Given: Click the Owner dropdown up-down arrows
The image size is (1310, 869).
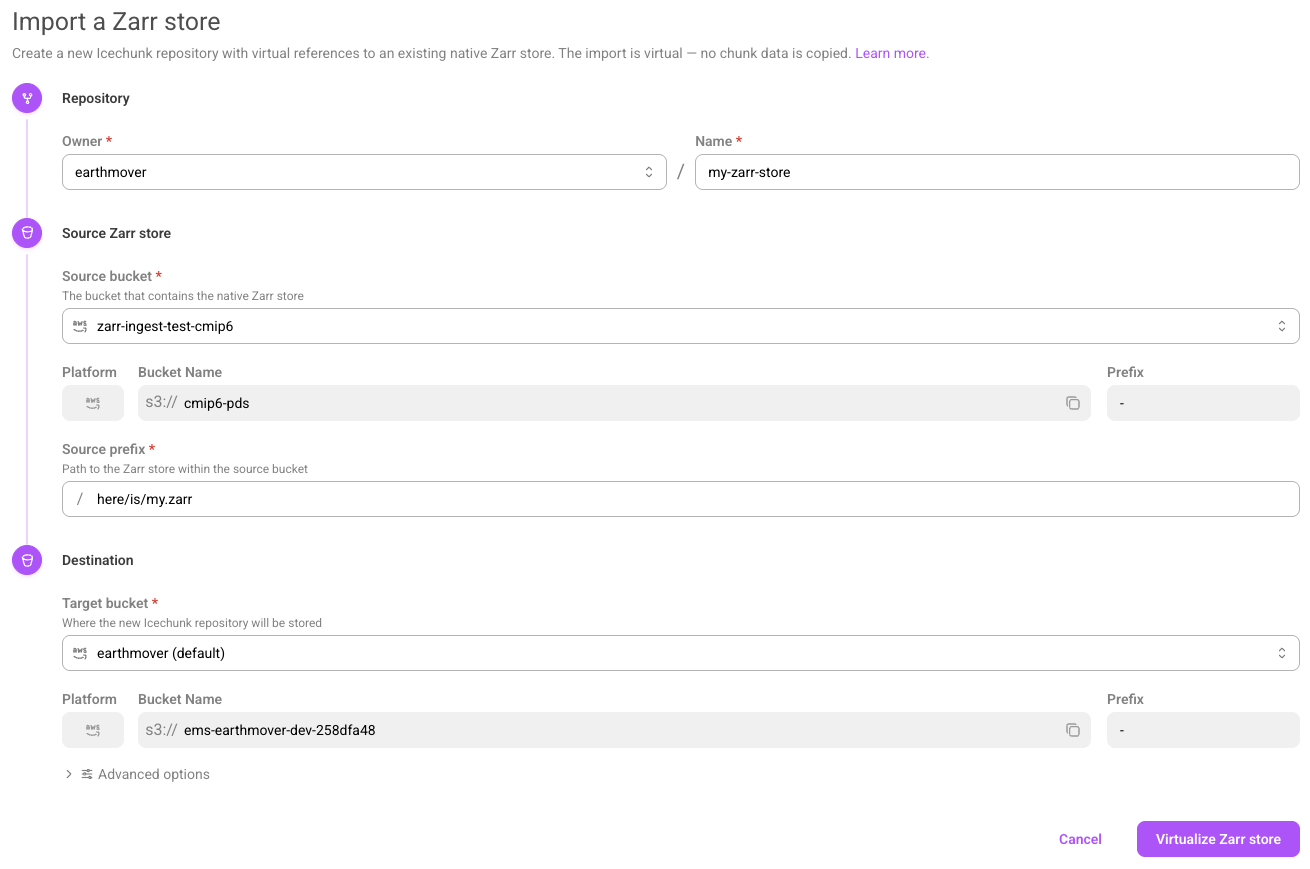Looking at the screenshot, I should [x=649, y=172].
